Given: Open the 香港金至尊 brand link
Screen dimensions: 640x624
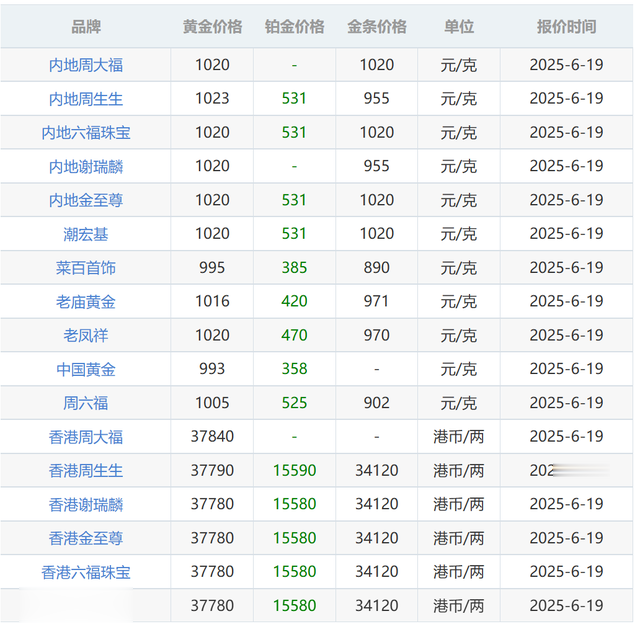Looking at the screenshot, I should coord(86,538).
